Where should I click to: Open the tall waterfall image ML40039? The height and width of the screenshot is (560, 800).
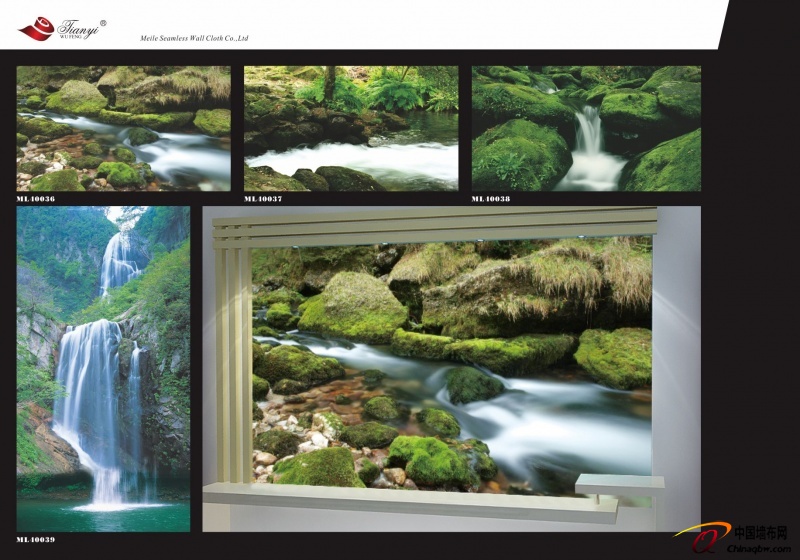pyautogui.click(x=103, y=368)
